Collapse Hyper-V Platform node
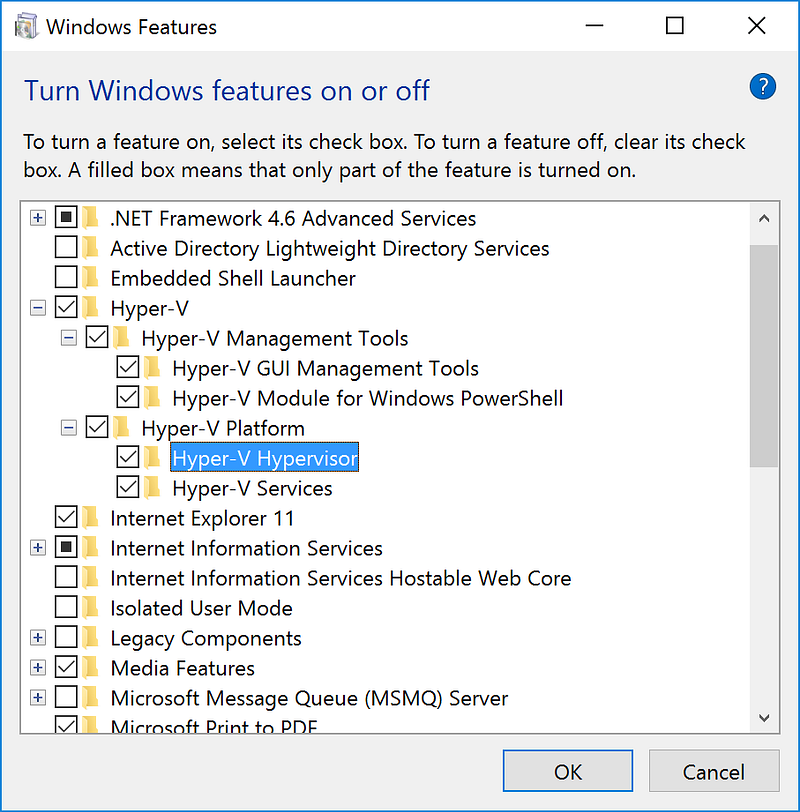Image resolution: width=800 pixels, height=812 pixels. coord(68,428)
